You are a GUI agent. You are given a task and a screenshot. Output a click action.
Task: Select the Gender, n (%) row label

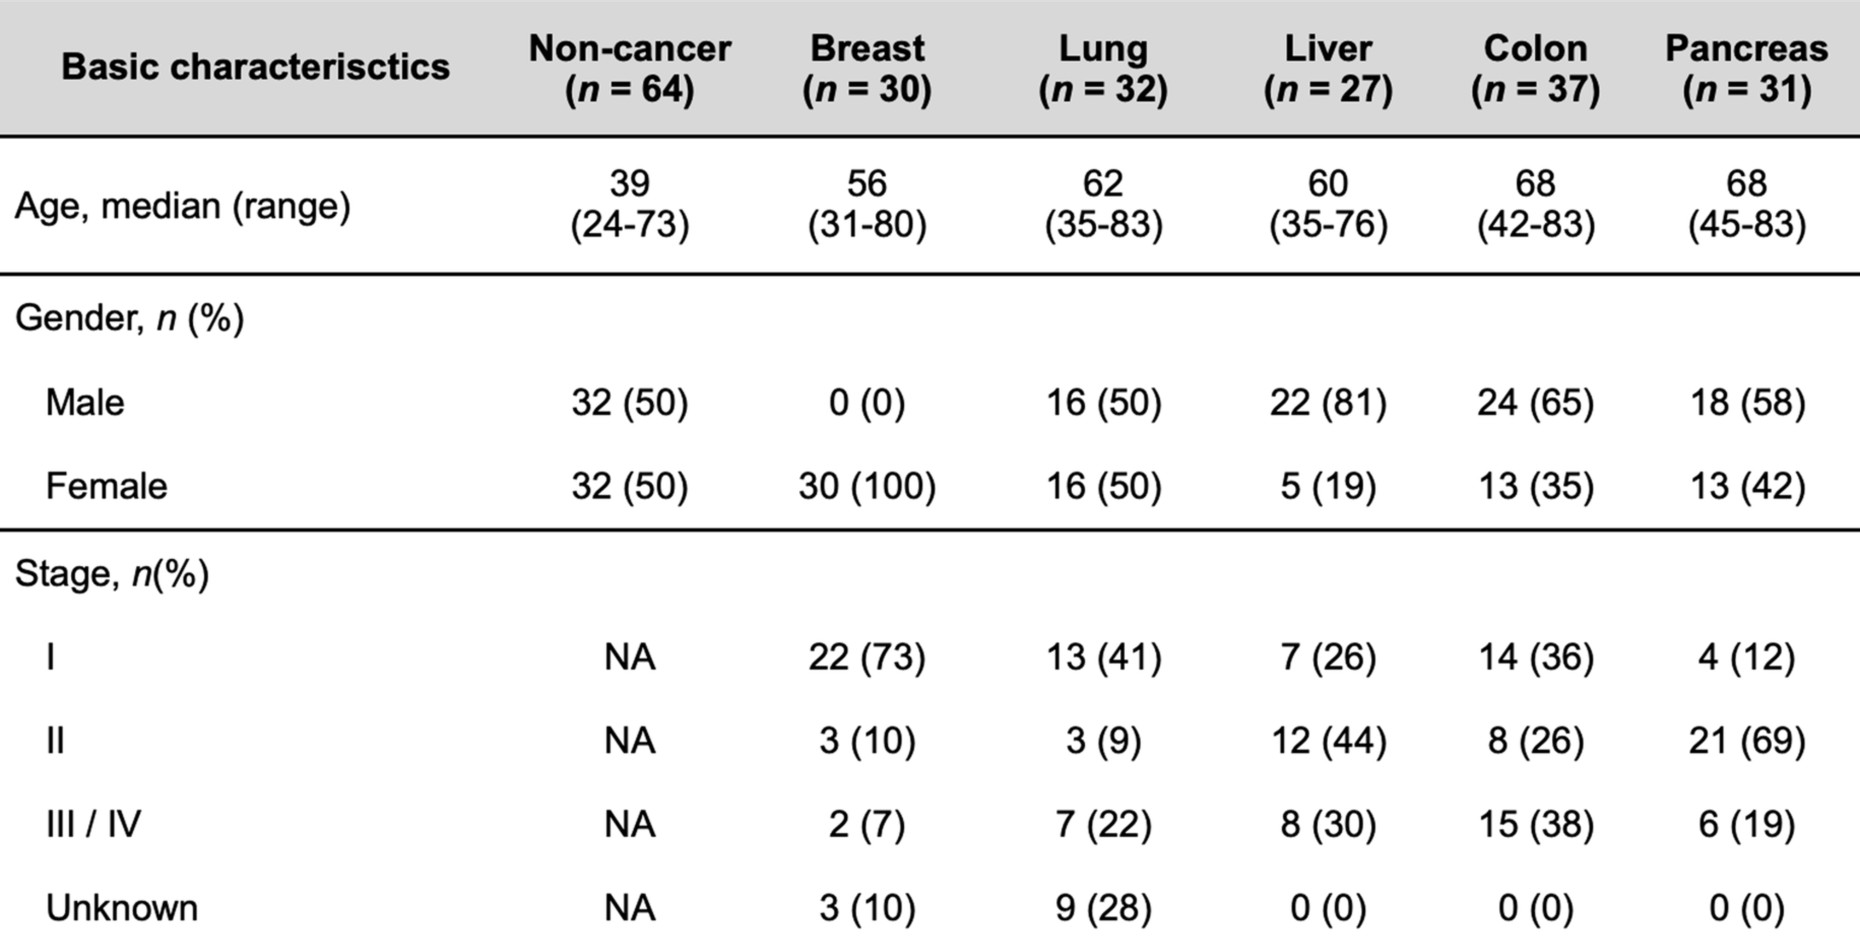pos(129,318)
